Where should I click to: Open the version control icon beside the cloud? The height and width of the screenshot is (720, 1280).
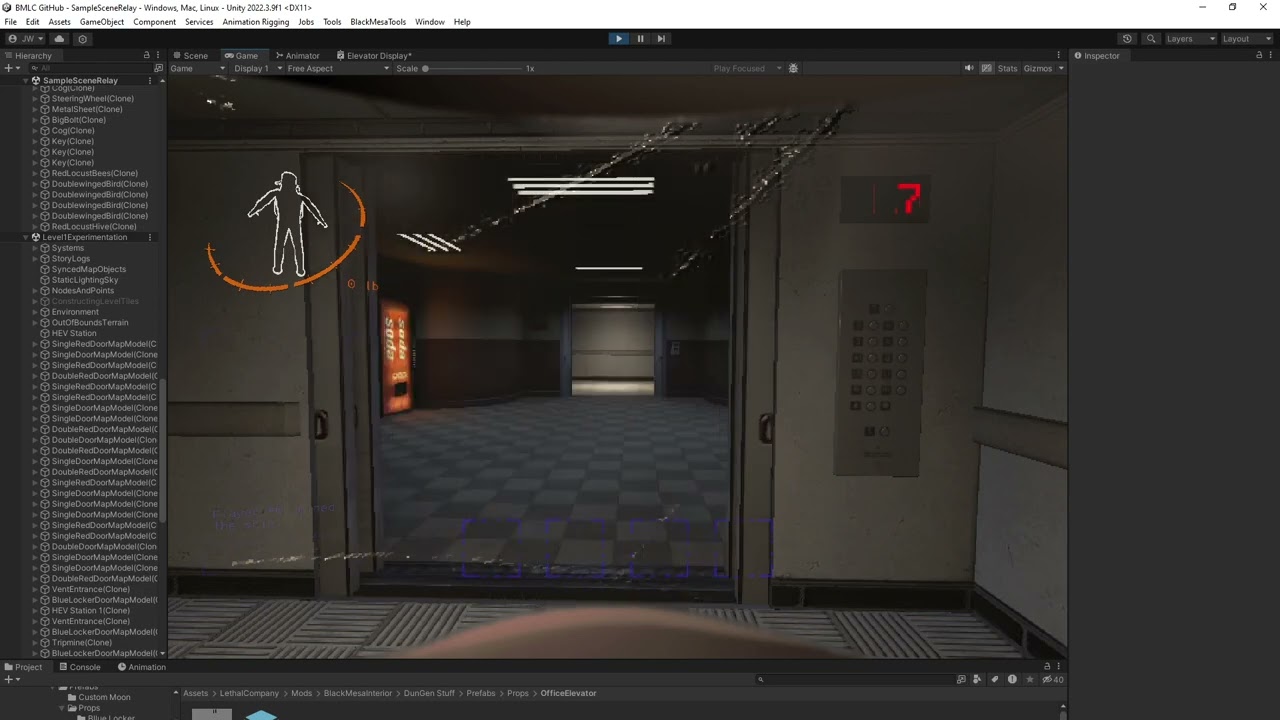point(82,39)
